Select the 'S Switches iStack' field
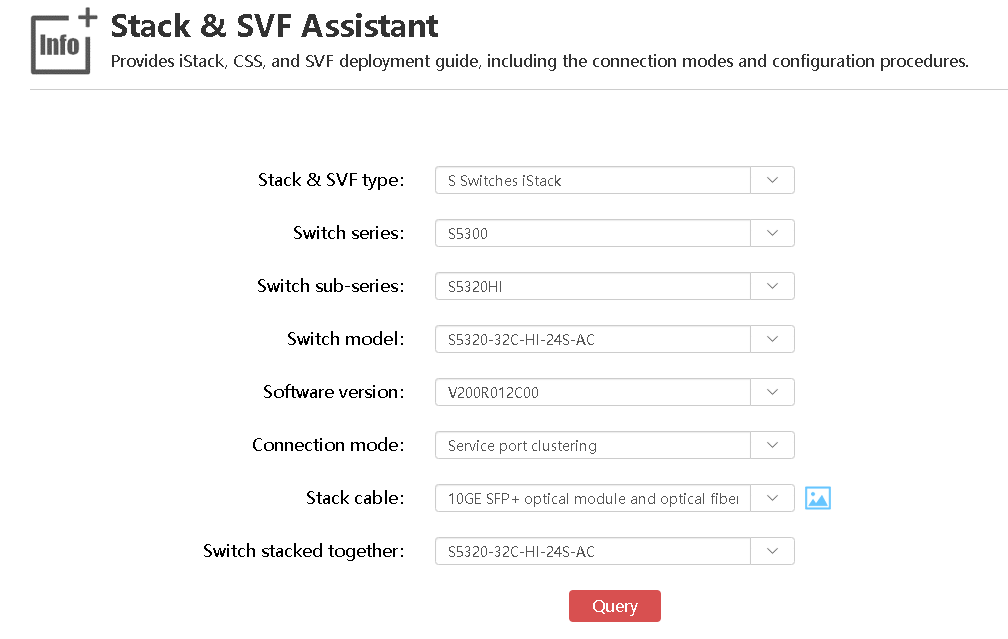Screen dimensions: 1008x639 coord(593,180)
